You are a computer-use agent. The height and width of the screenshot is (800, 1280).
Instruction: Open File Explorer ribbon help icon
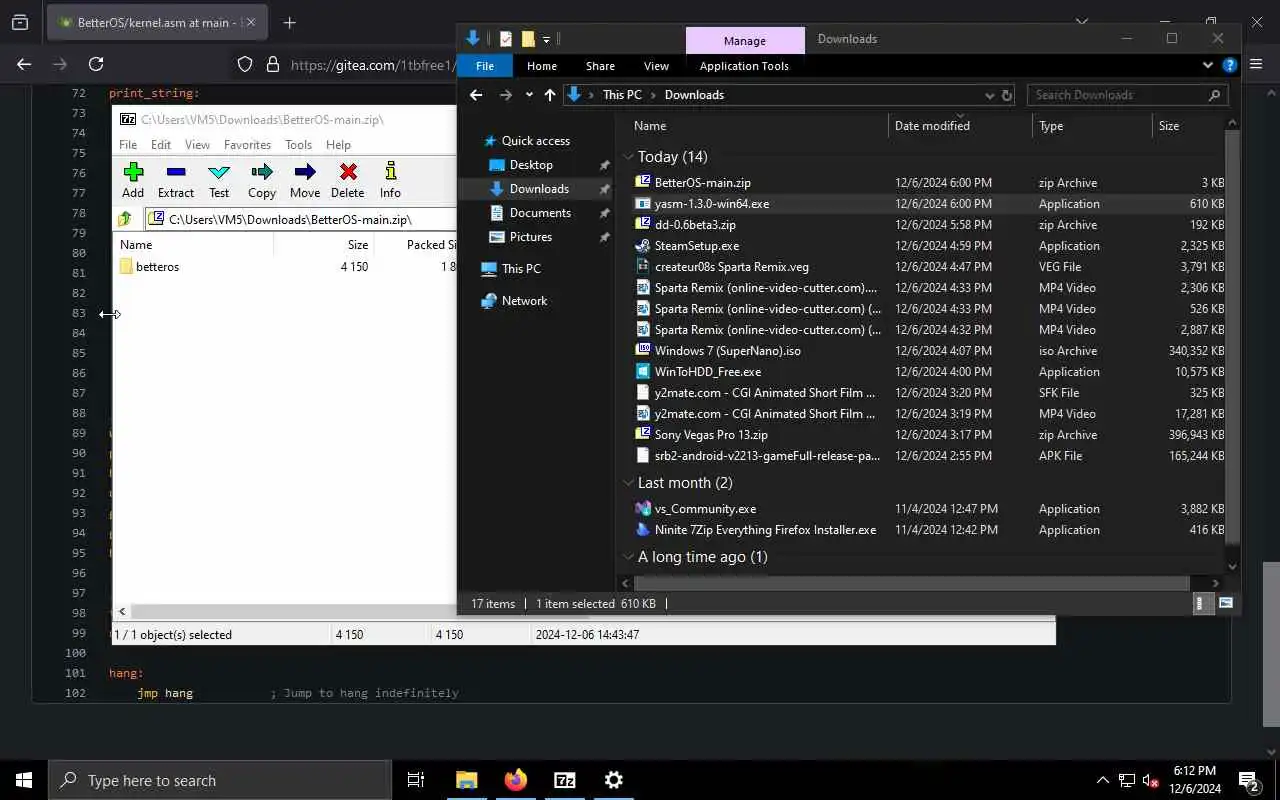[x=1230, y=66]
